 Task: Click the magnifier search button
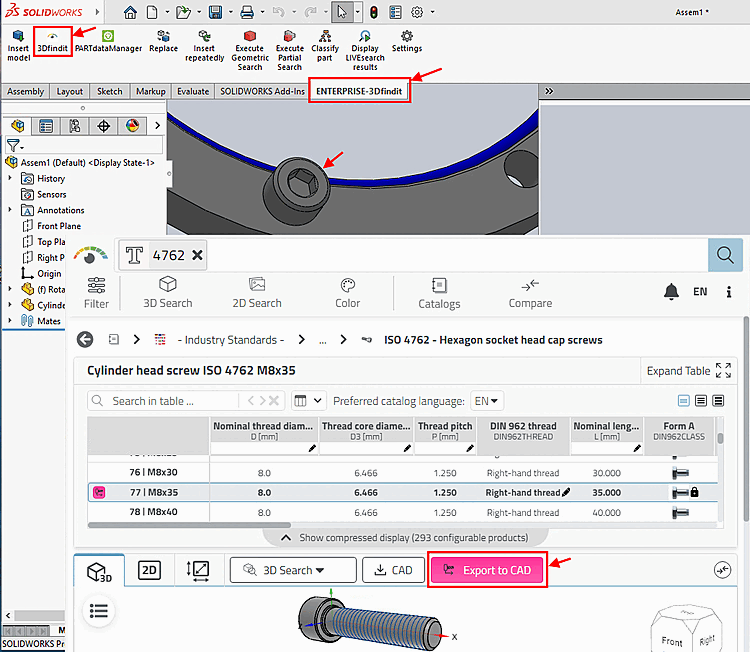725,255
